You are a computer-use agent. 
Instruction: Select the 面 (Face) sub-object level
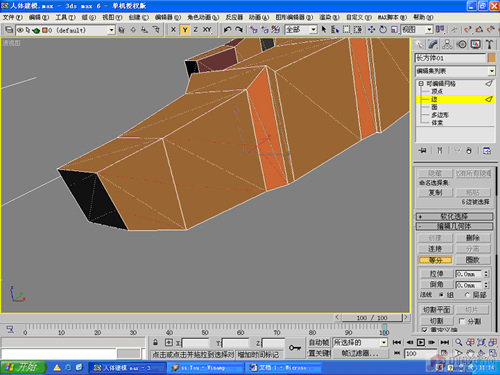(434, 107)
